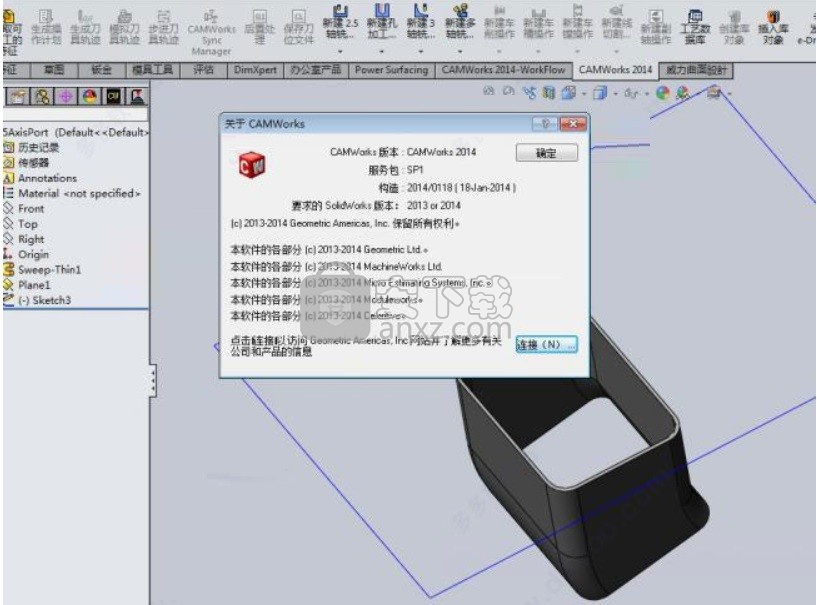The image size is (817, 605).
Task: Click Zoom to Area in heads-up toolbar
Action: pos(509,92)
